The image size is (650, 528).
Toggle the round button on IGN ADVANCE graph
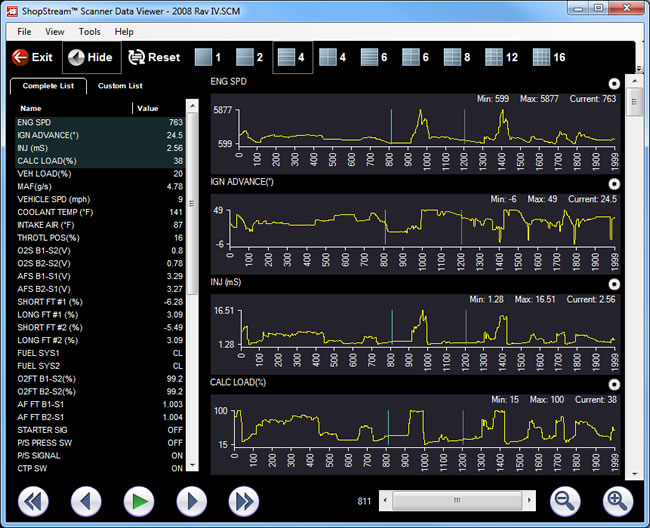tap(614, 184)
